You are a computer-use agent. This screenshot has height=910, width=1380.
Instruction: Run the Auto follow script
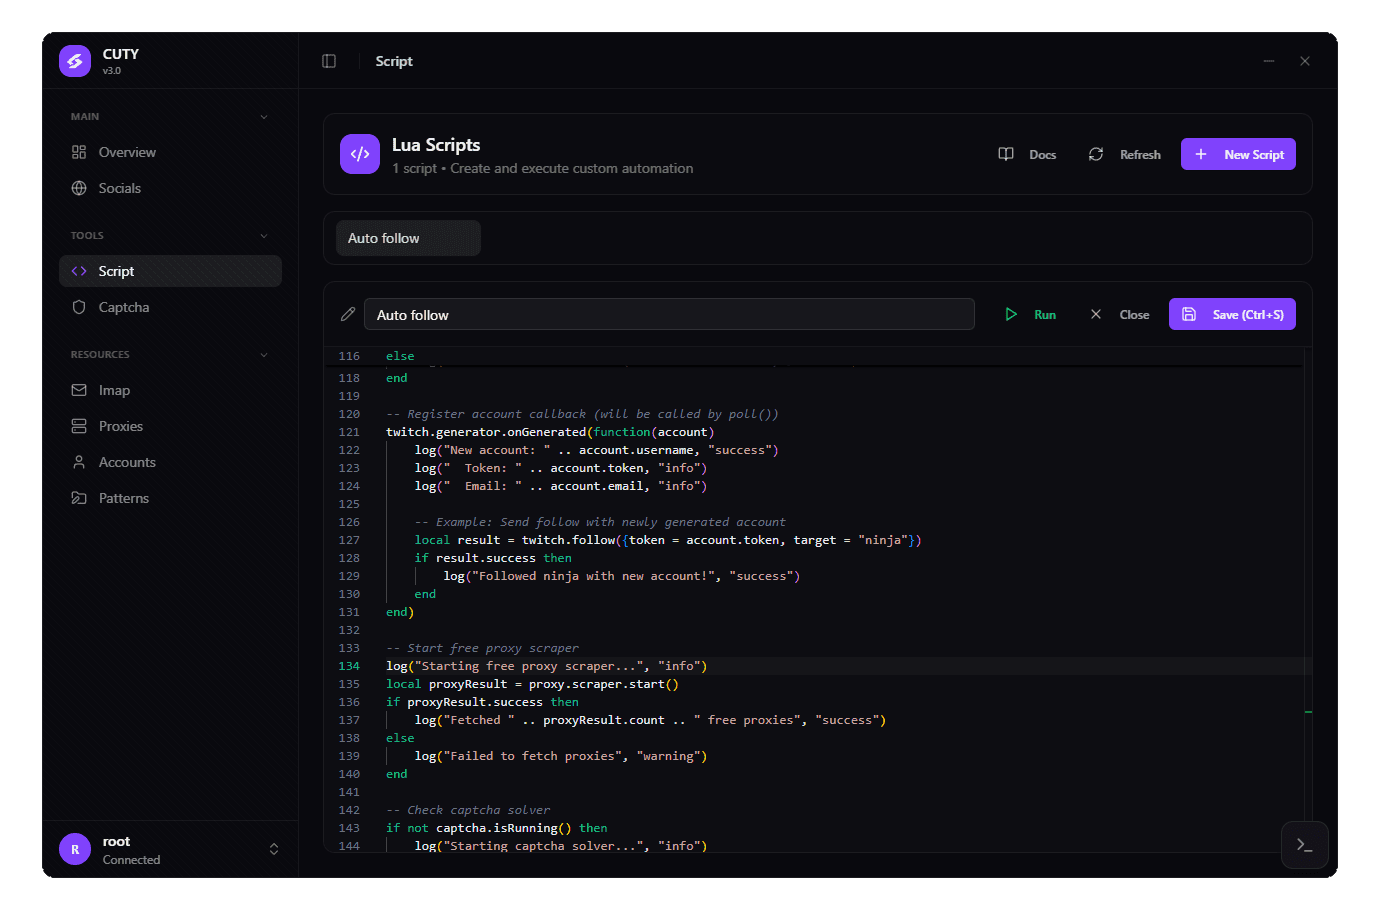1030,313
